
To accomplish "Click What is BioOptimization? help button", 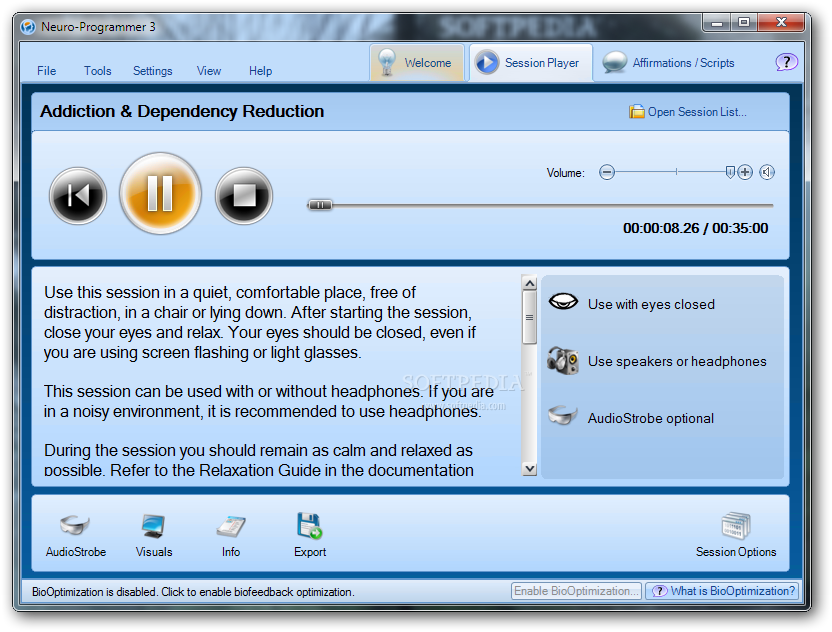I will tap(722, 591).
